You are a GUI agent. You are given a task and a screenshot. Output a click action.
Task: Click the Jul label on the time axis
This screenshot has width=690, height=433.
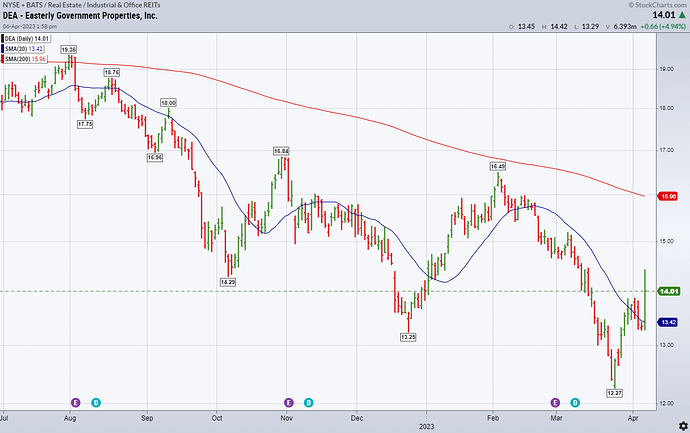[x=4, y=418]
